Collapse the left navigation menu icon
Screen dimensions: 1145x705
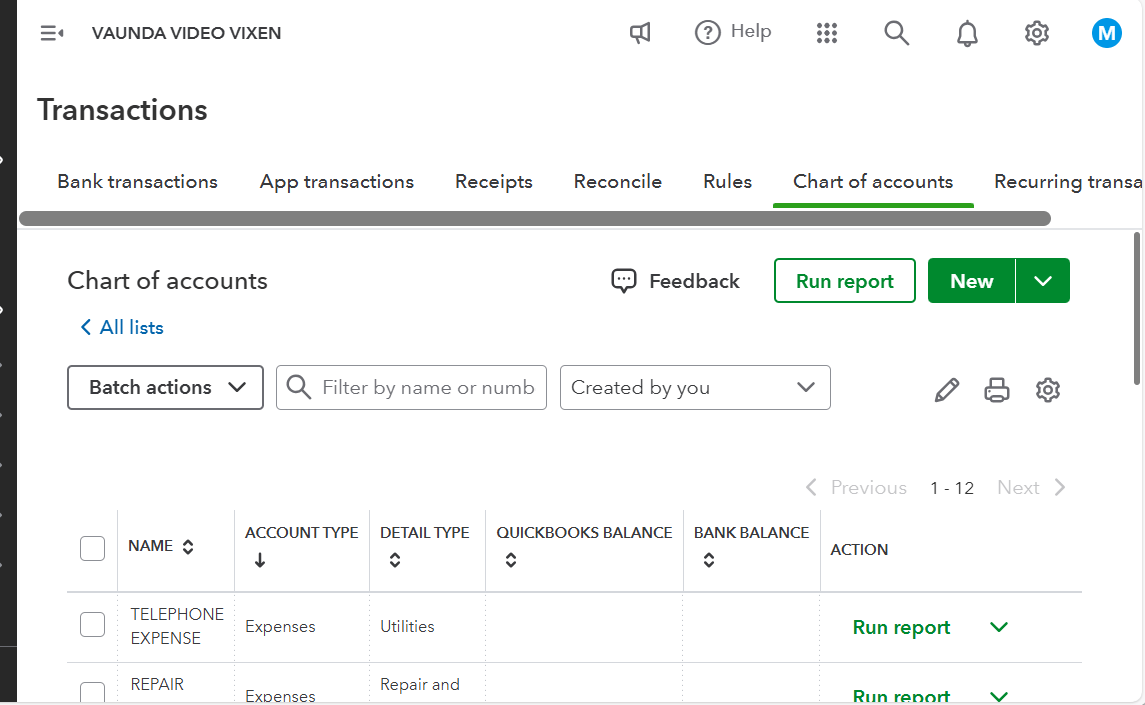pos(51,33)
